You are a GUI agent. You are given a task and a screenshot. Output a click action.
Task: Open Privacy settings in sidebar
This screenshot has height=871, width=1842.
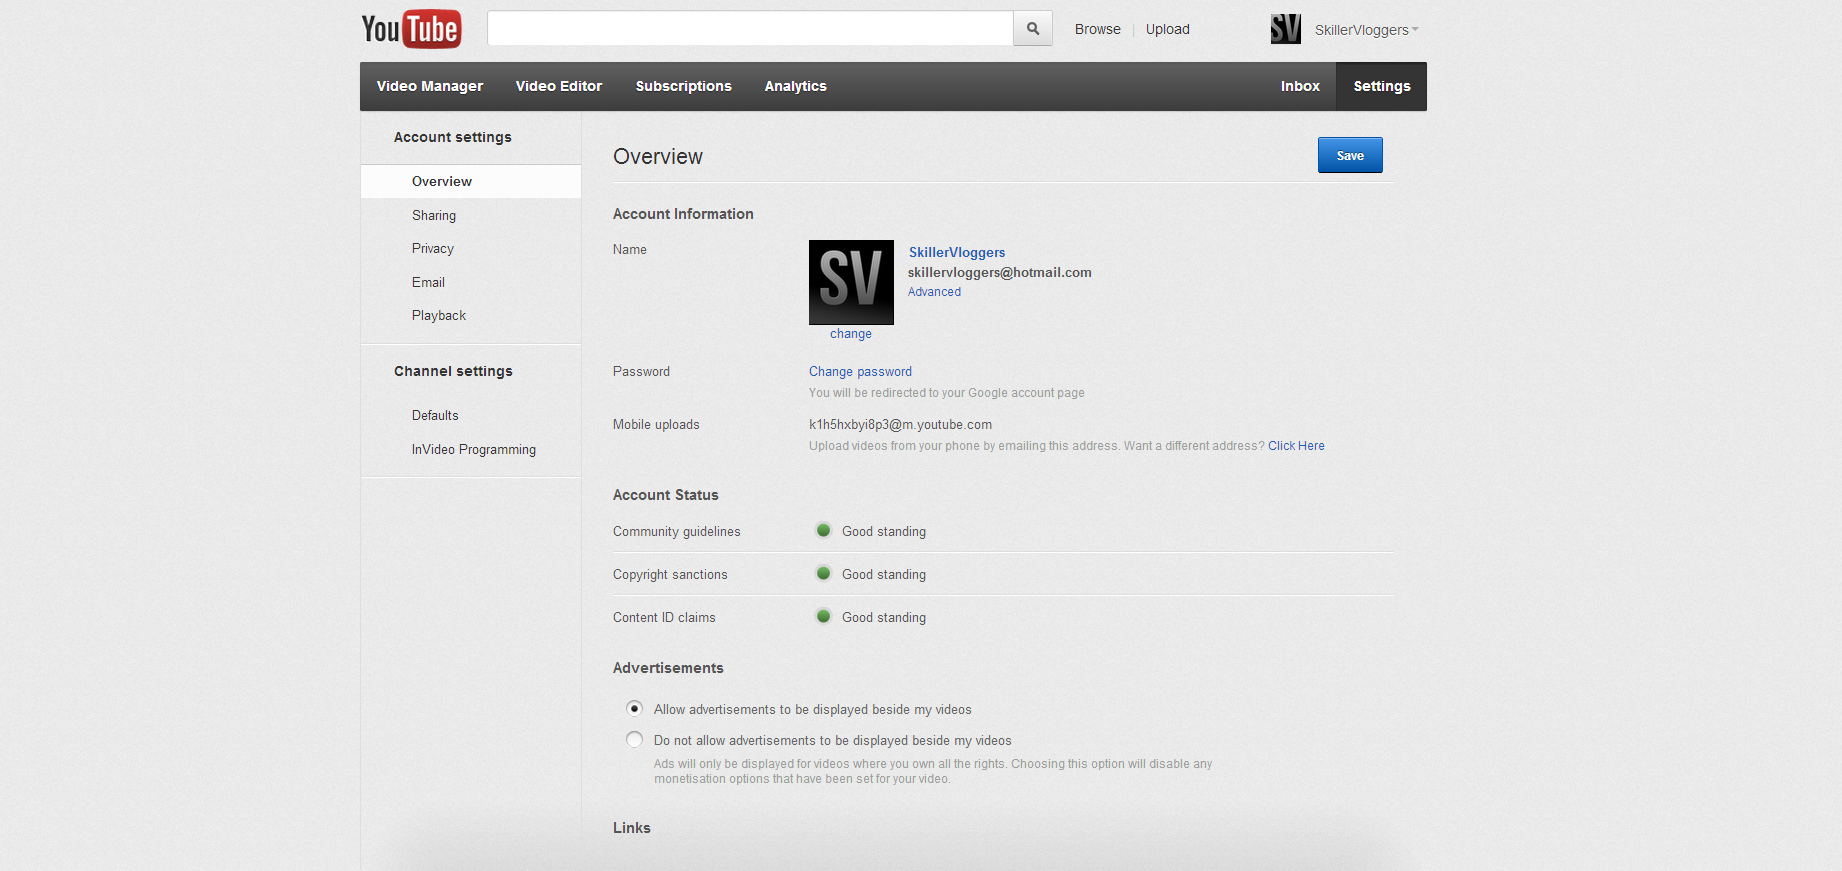coord(433,248)
